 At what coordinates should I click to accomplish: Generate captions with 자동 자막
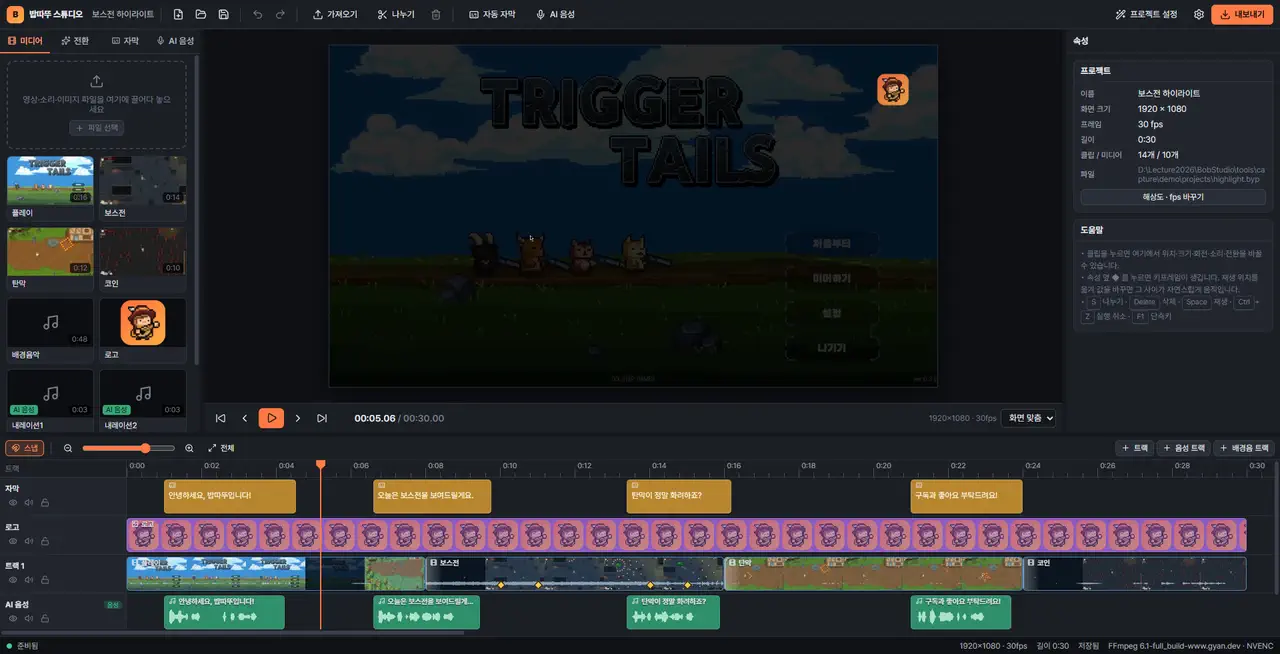[492, 15]
